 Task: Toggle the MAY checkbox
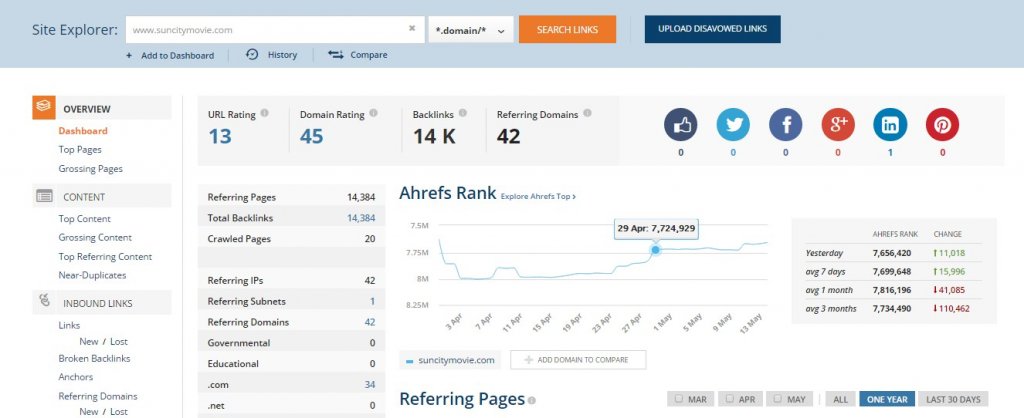[x=778, y=398]
